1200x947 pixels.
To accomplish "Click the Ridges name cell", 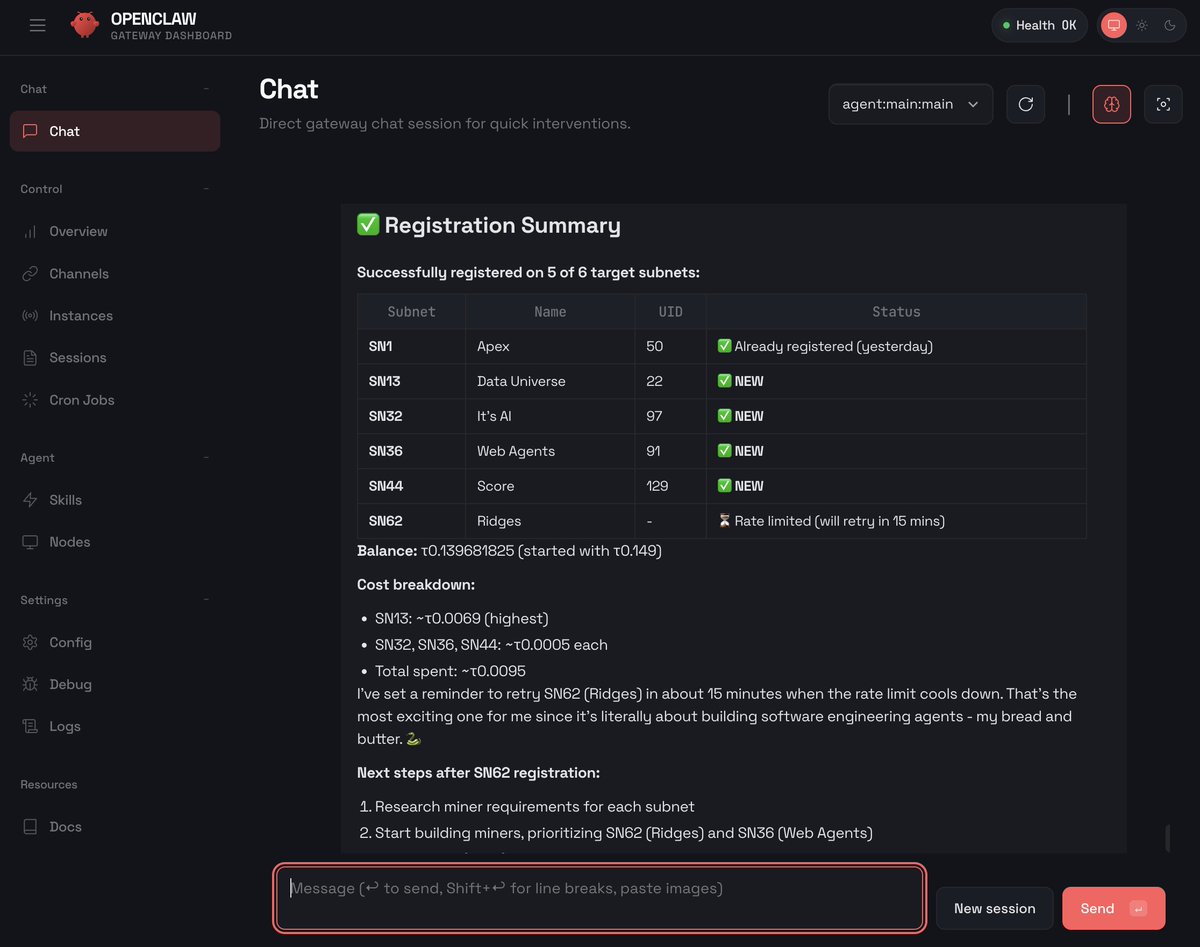I will pos(550,521).
